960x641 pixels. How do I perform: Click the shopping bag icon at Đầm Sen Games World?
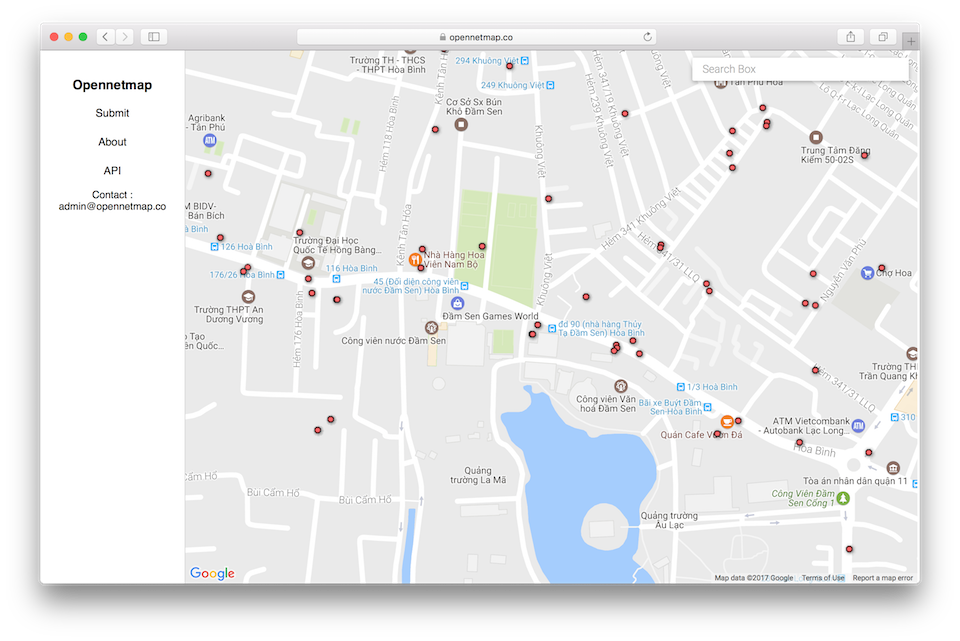[x=456, y=303]
